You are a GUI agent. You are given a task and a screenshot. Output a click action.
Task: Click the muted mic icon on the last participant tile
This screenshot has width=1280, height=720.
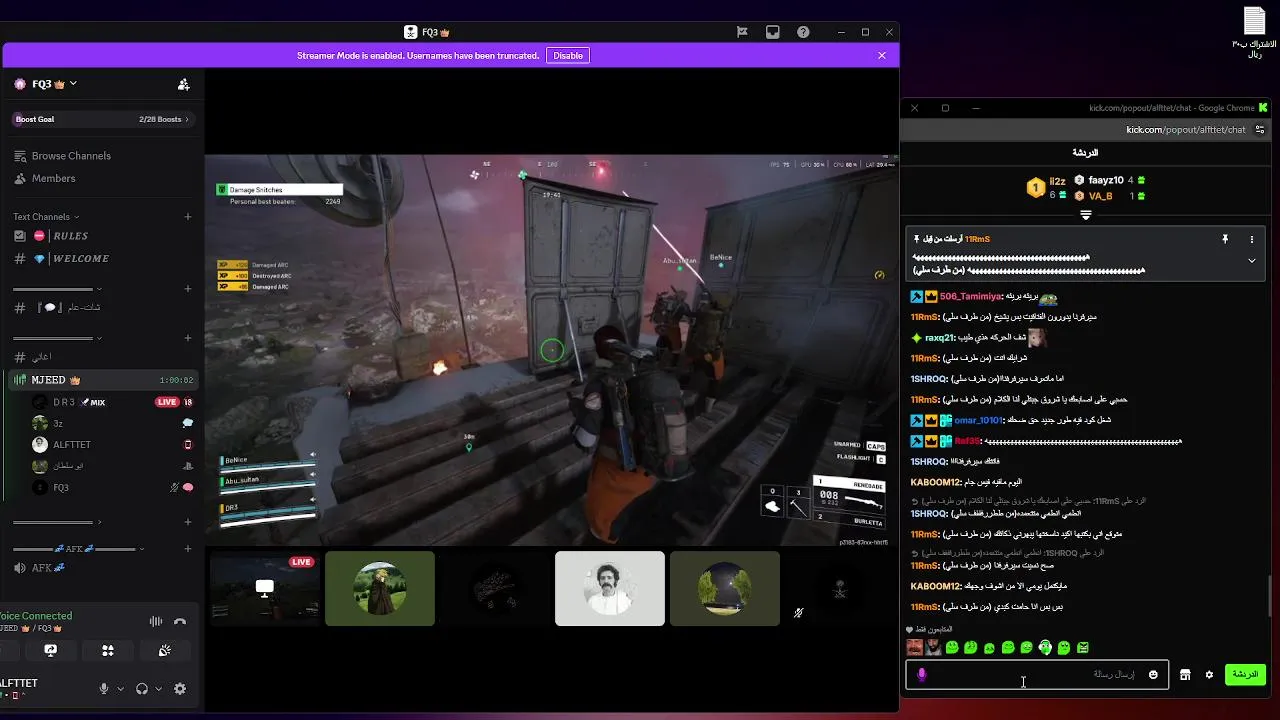click(x=798, y=613)
